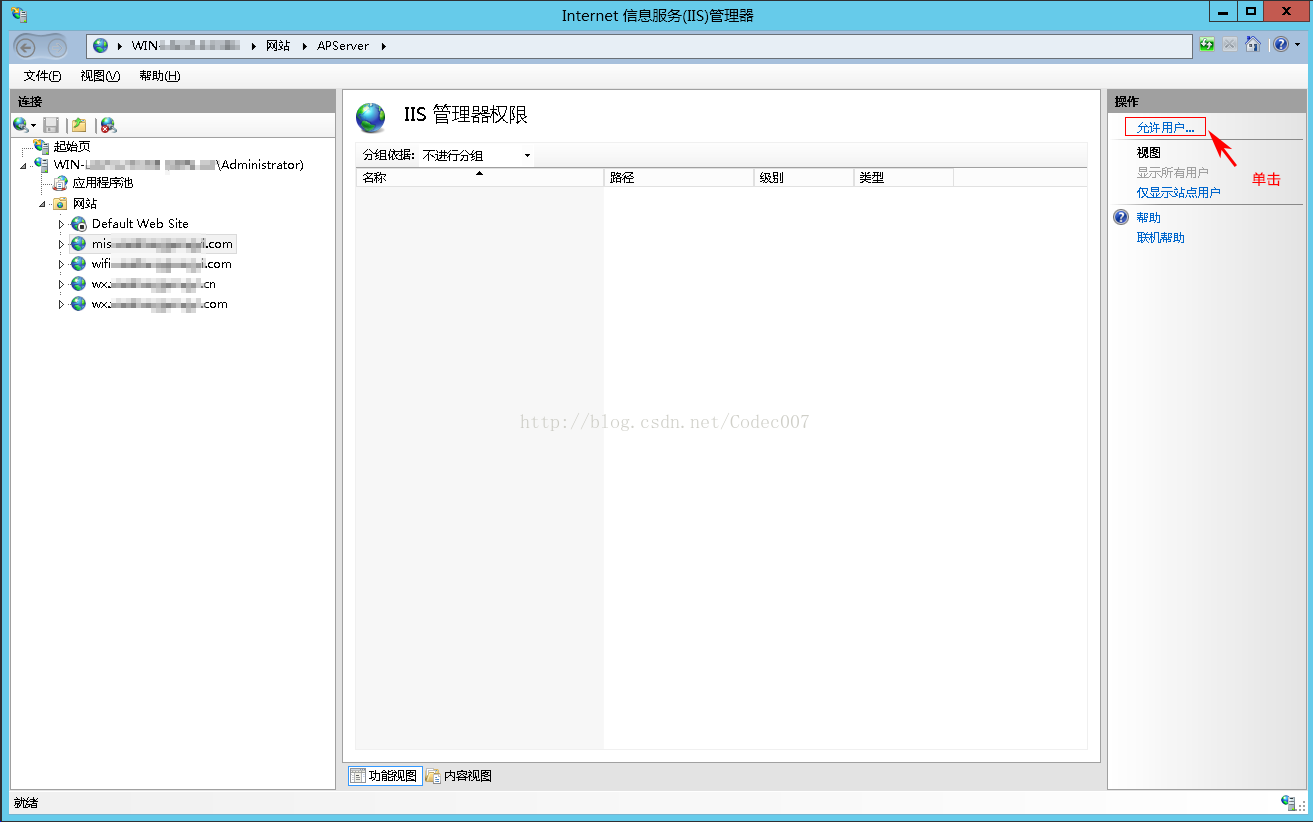Select Default Web Site in tree

point(140,224)
